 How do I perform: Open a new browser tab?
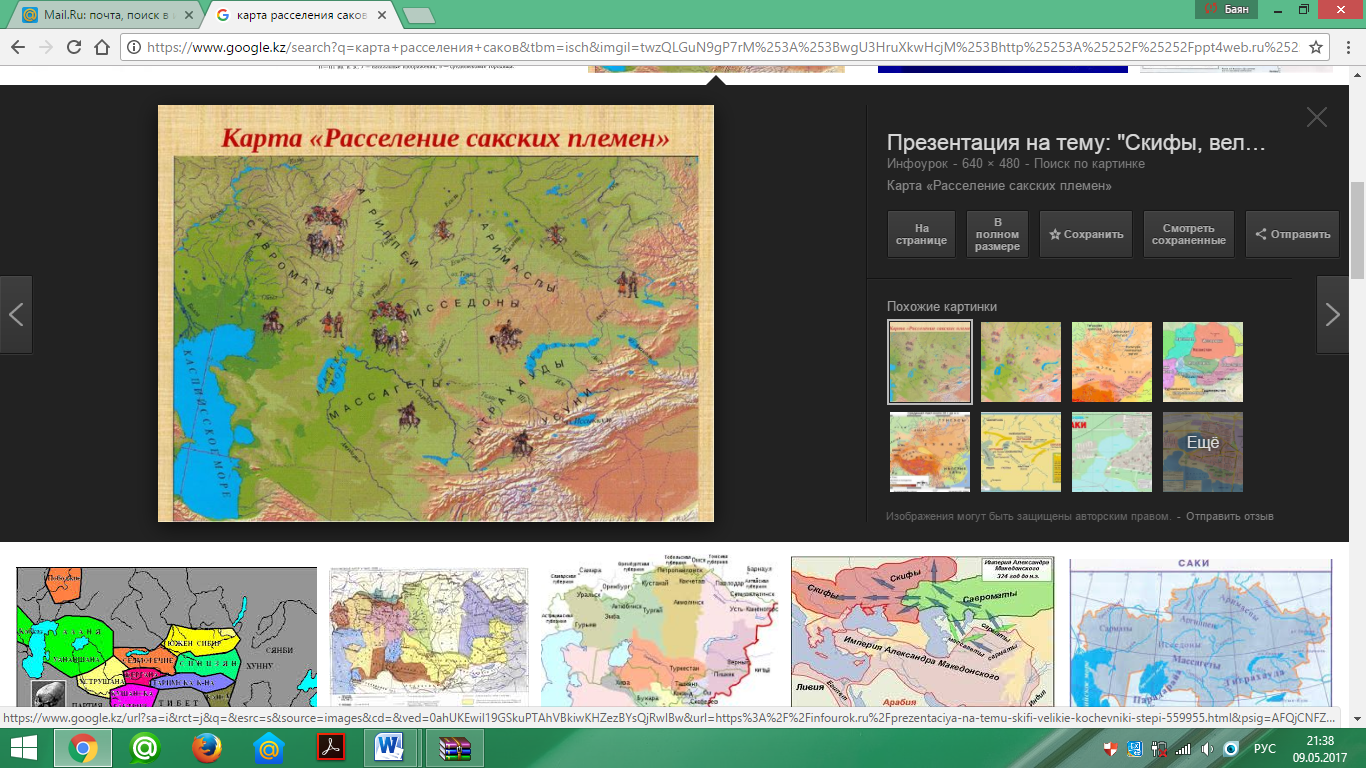pos(418,15)
